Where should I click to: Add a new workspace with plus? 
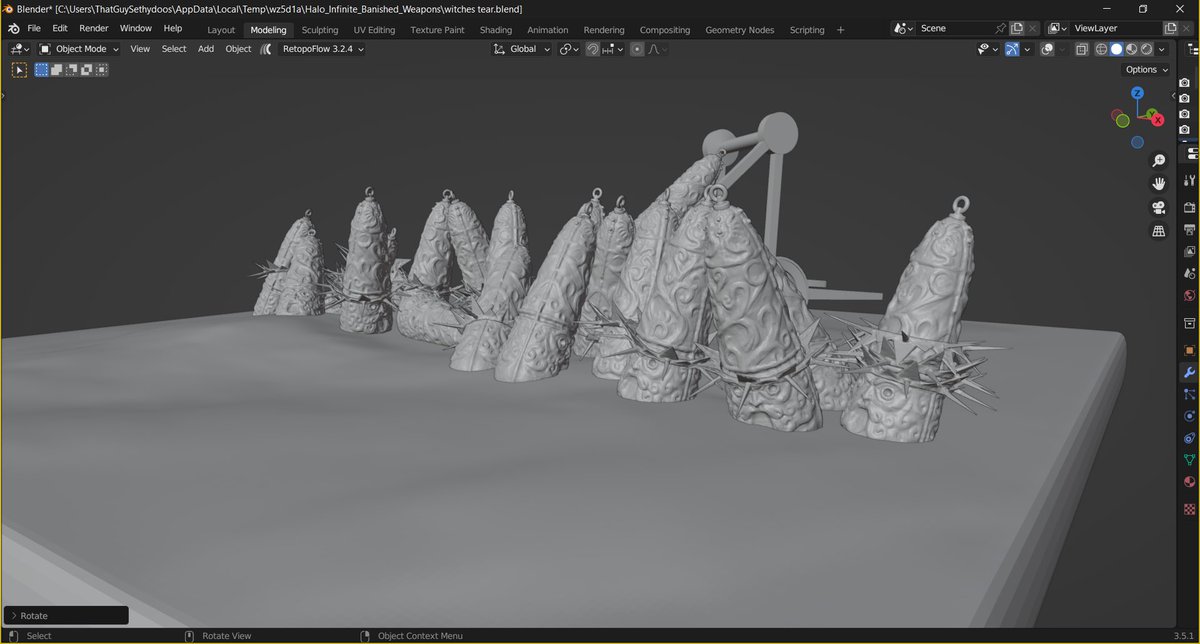(x=840, y=30)
